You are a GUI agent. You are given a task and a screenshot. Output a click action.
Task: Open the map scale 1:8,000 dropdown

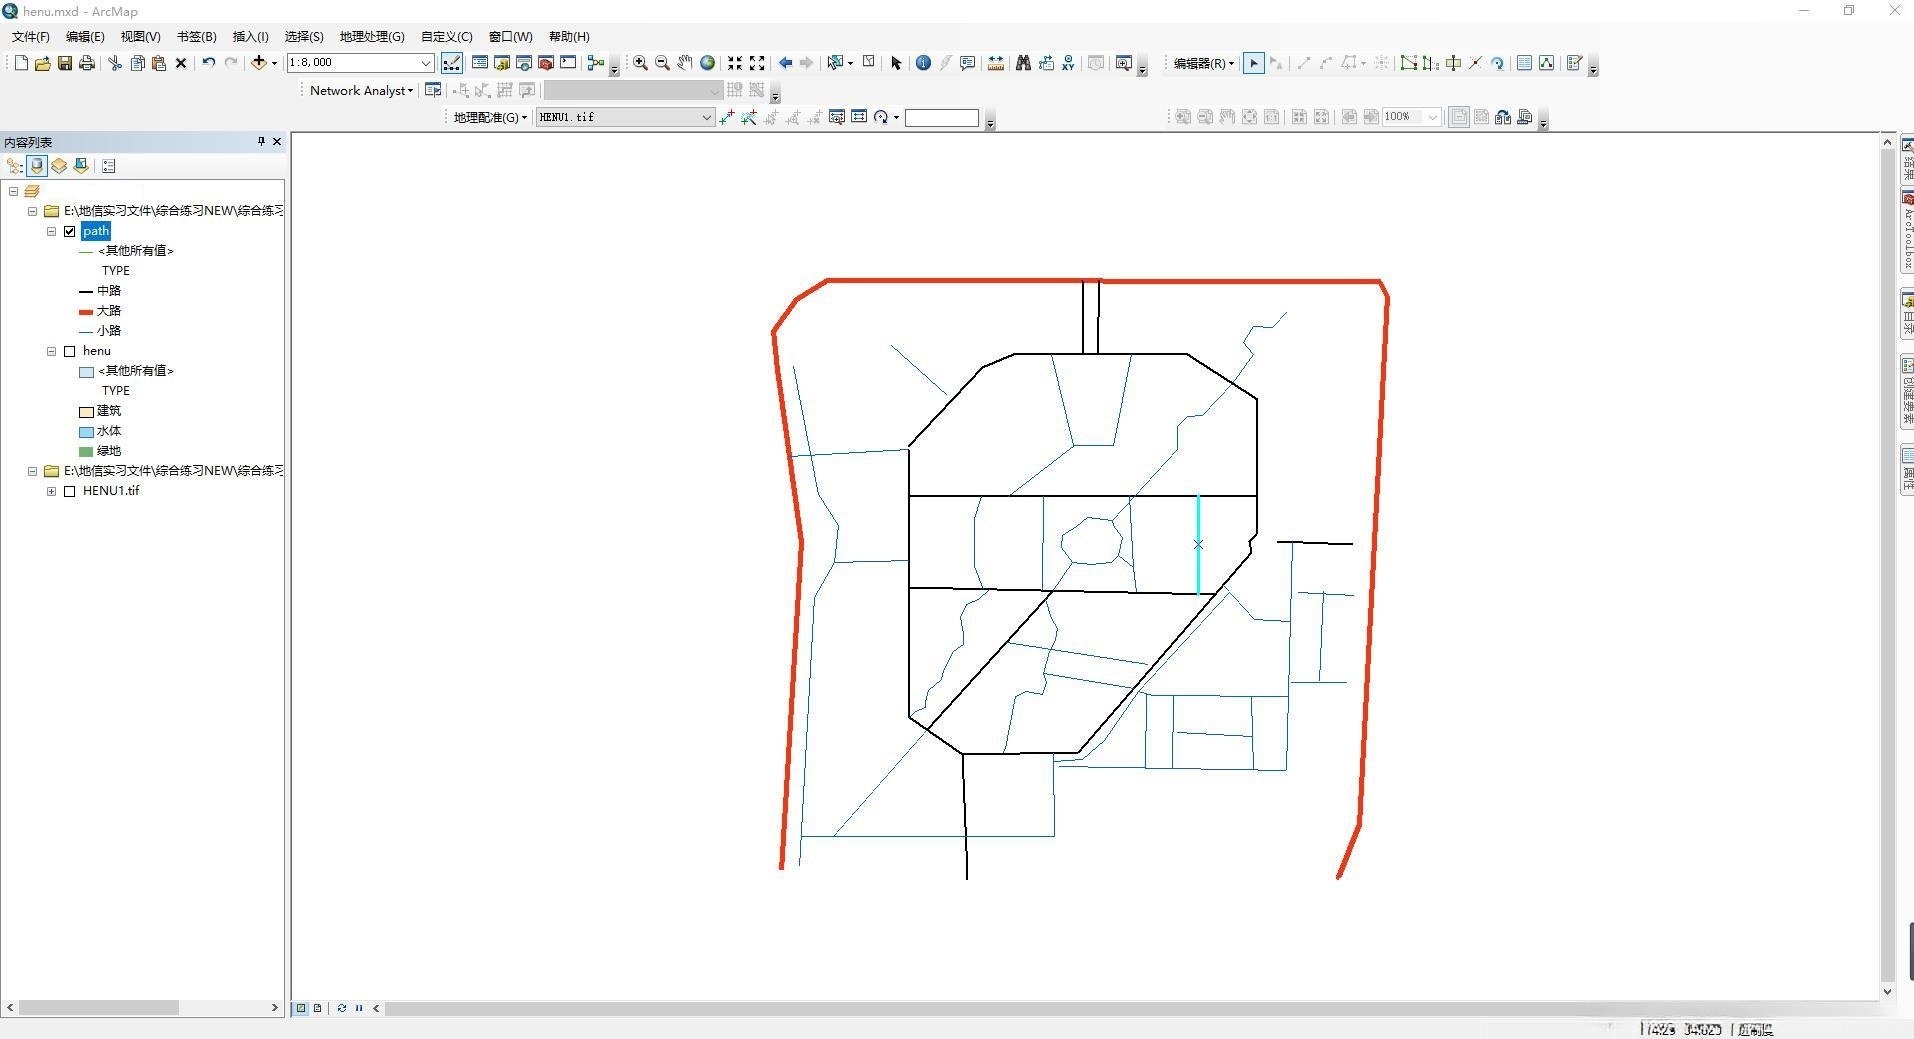pos(425,63)
